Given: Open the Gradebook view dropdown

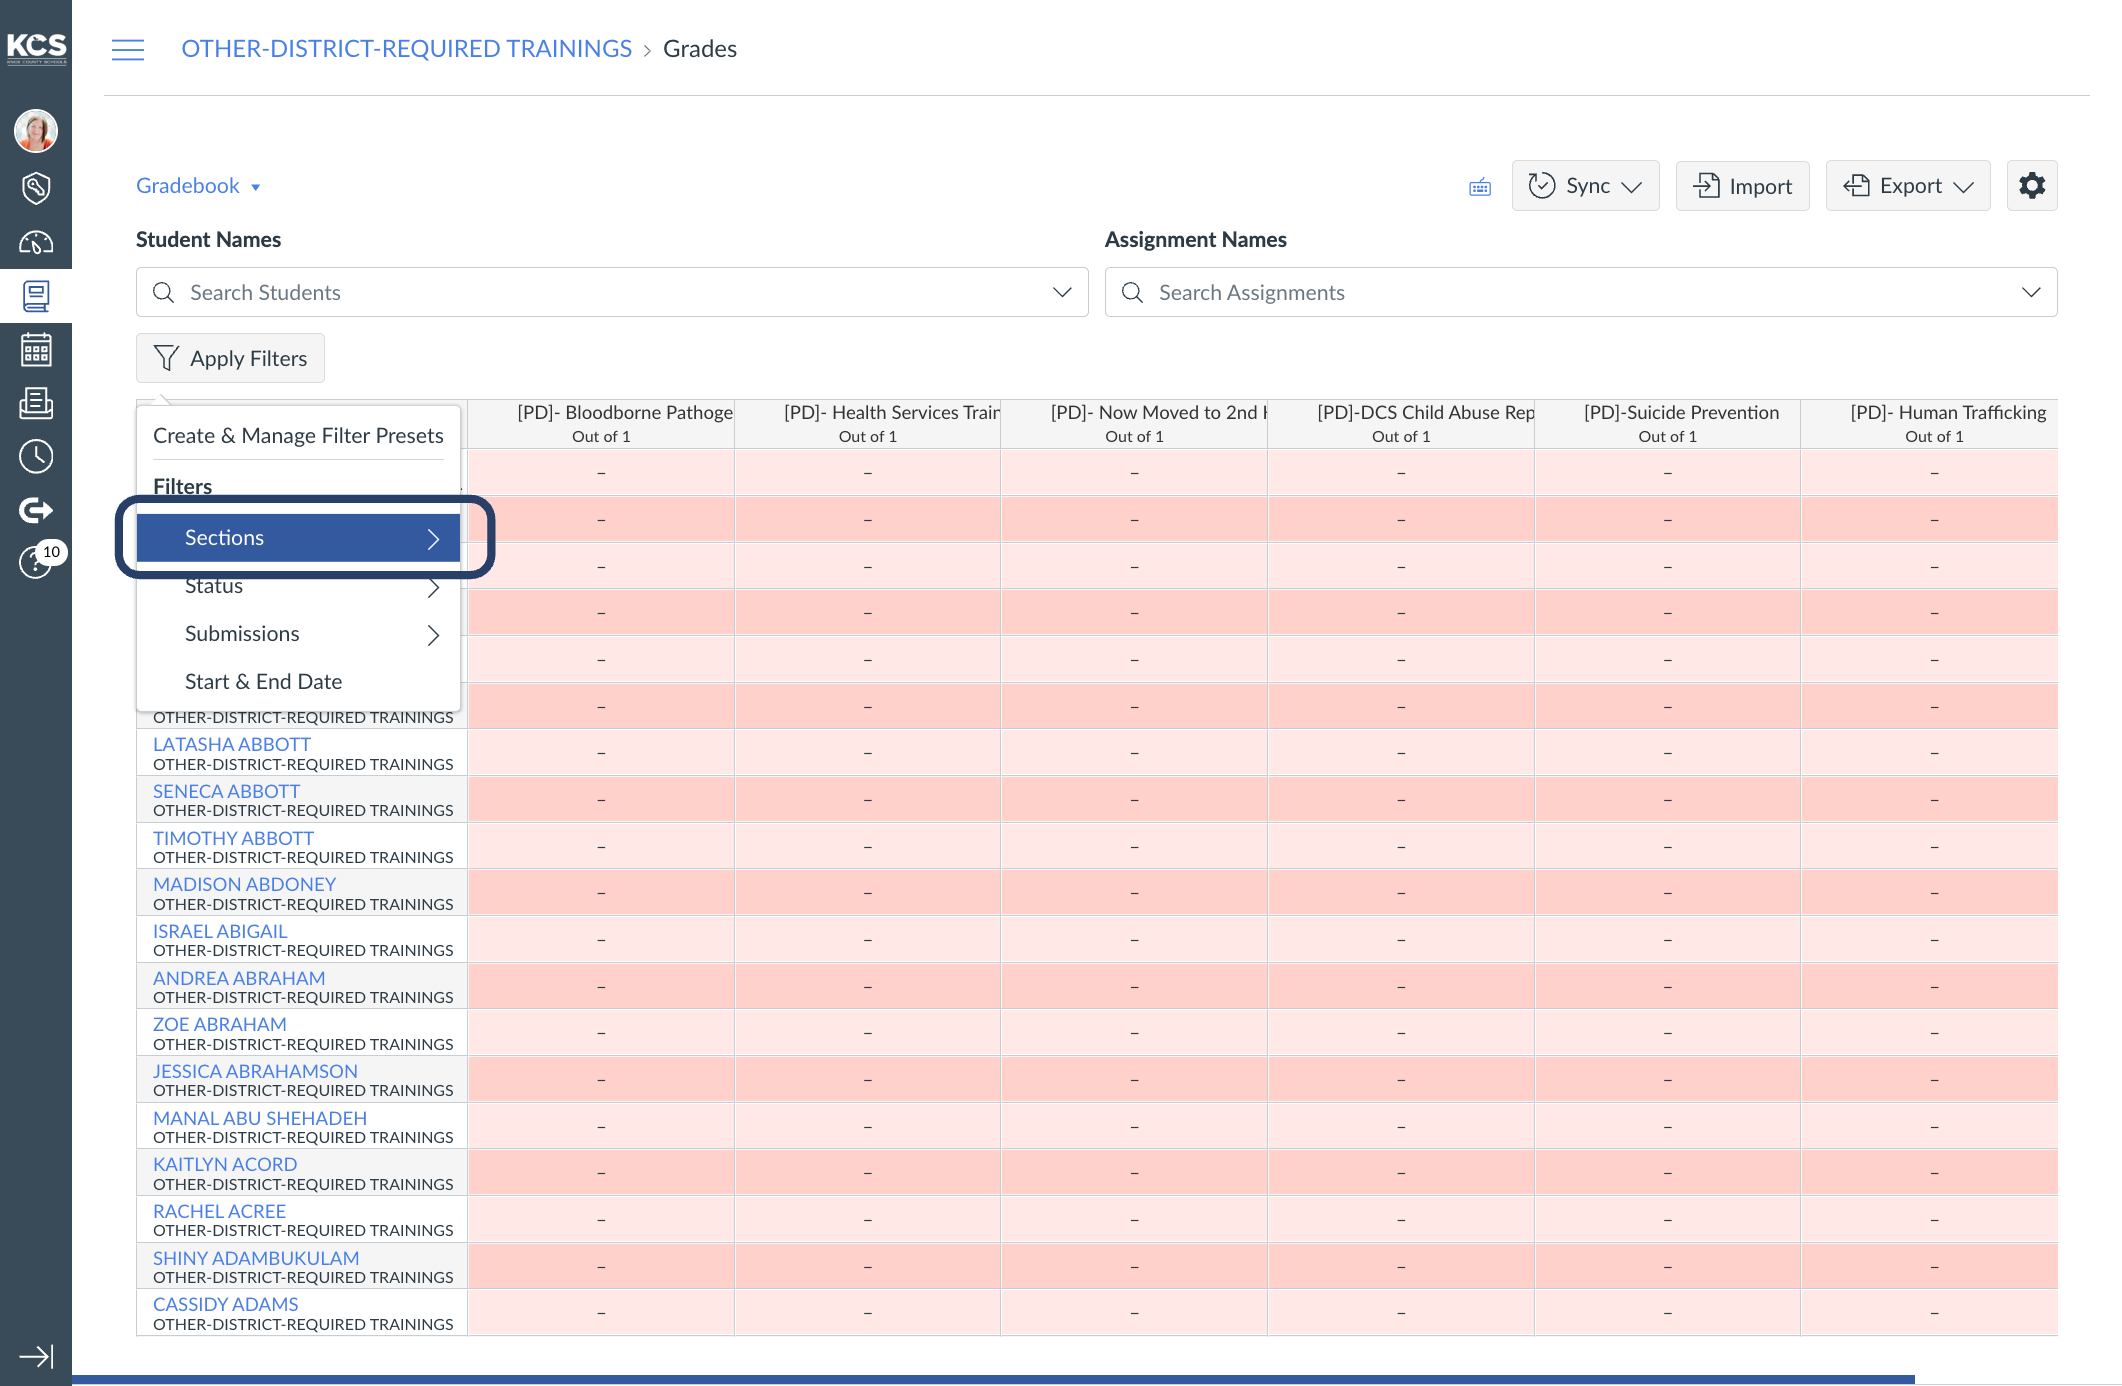Looking at the screenshot, I should point(198,186).
